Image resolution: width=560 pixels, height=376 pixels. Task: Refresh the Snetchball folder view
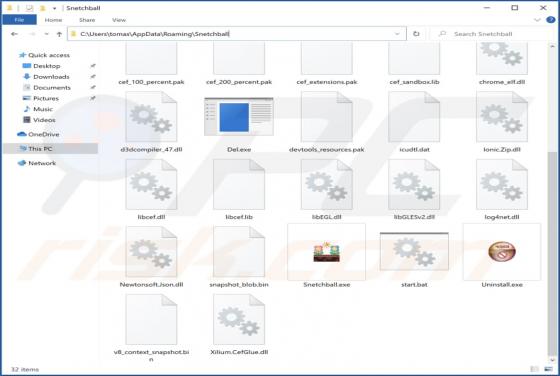click(416, 34)
